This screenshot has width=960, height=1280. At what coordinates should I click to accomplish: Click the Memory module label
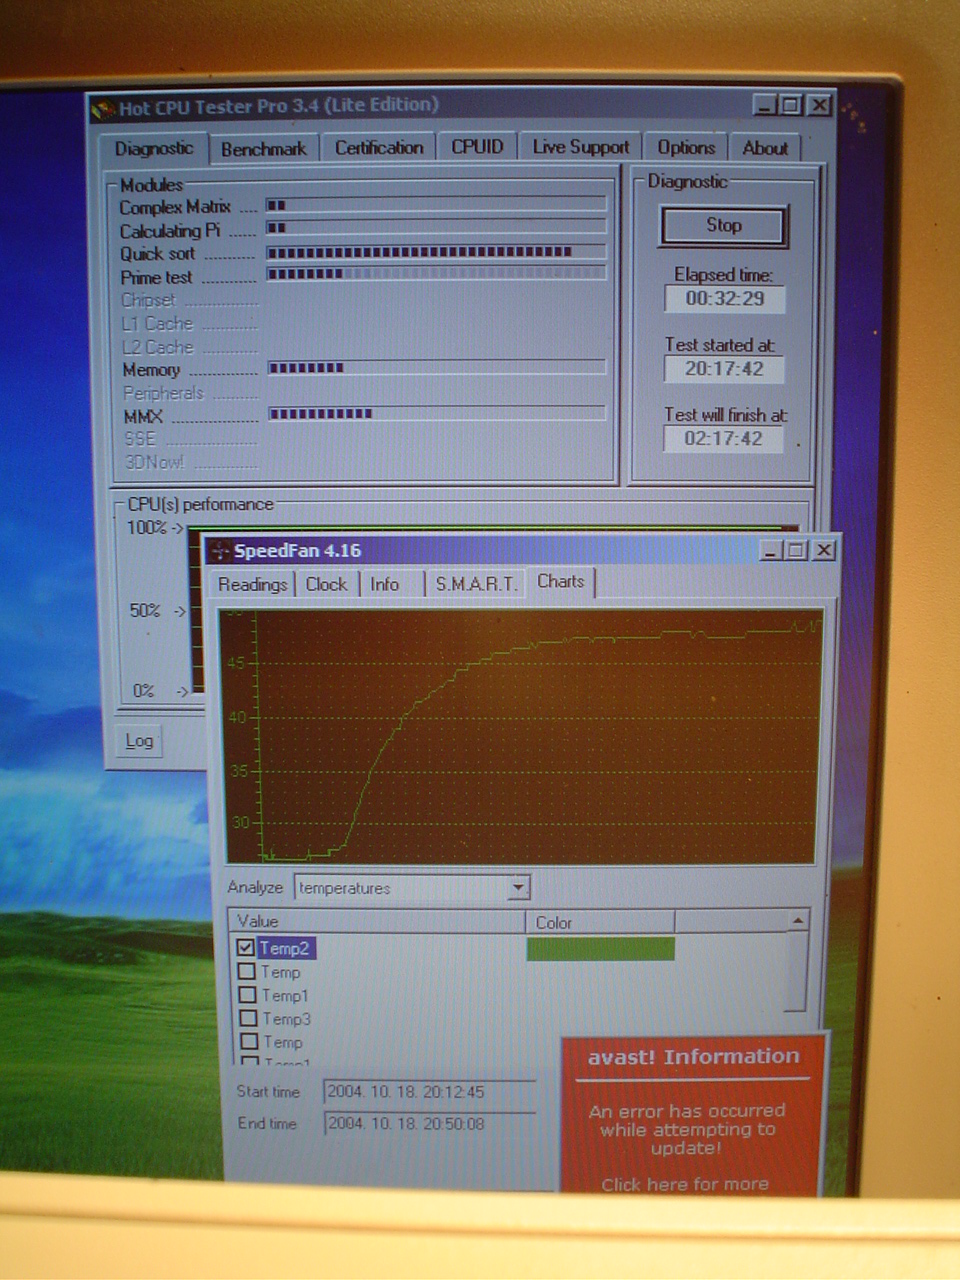tap(151, 370)
